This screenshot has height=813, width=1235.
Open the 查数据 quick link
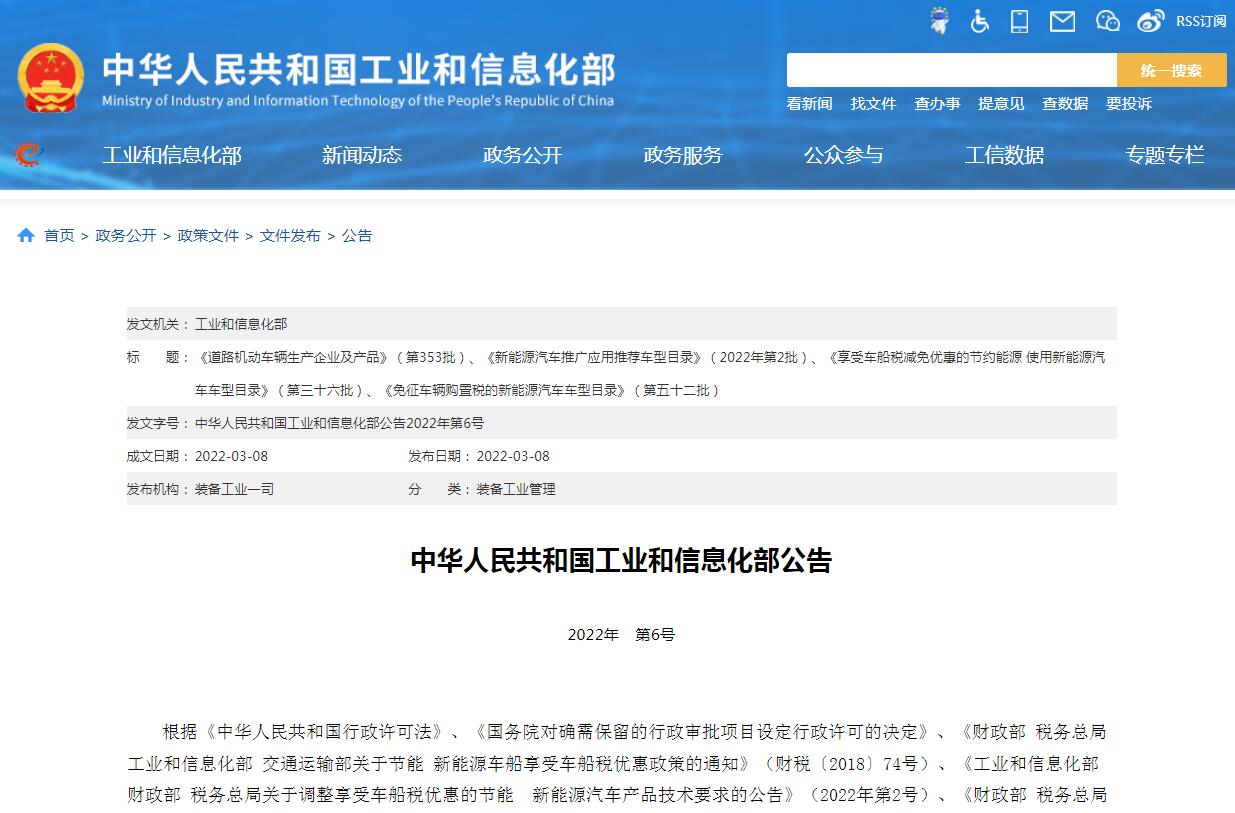[x=1065, y=103]
